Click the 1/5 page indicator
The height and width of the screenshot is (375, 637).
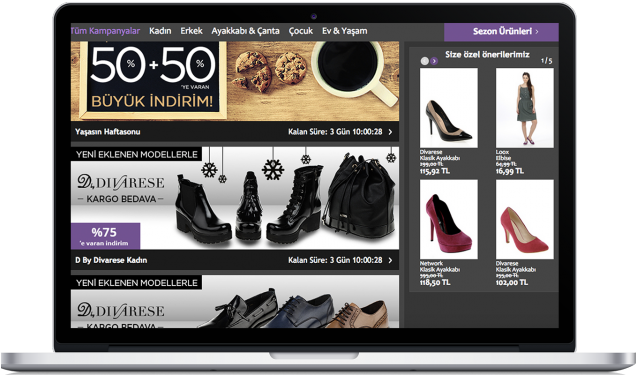(546, 61)
